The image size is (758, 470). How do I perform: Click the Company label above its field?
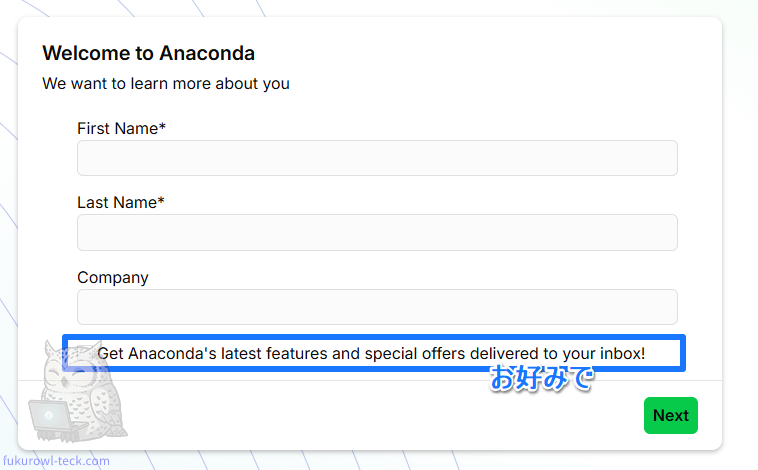(x=113, y=277)
